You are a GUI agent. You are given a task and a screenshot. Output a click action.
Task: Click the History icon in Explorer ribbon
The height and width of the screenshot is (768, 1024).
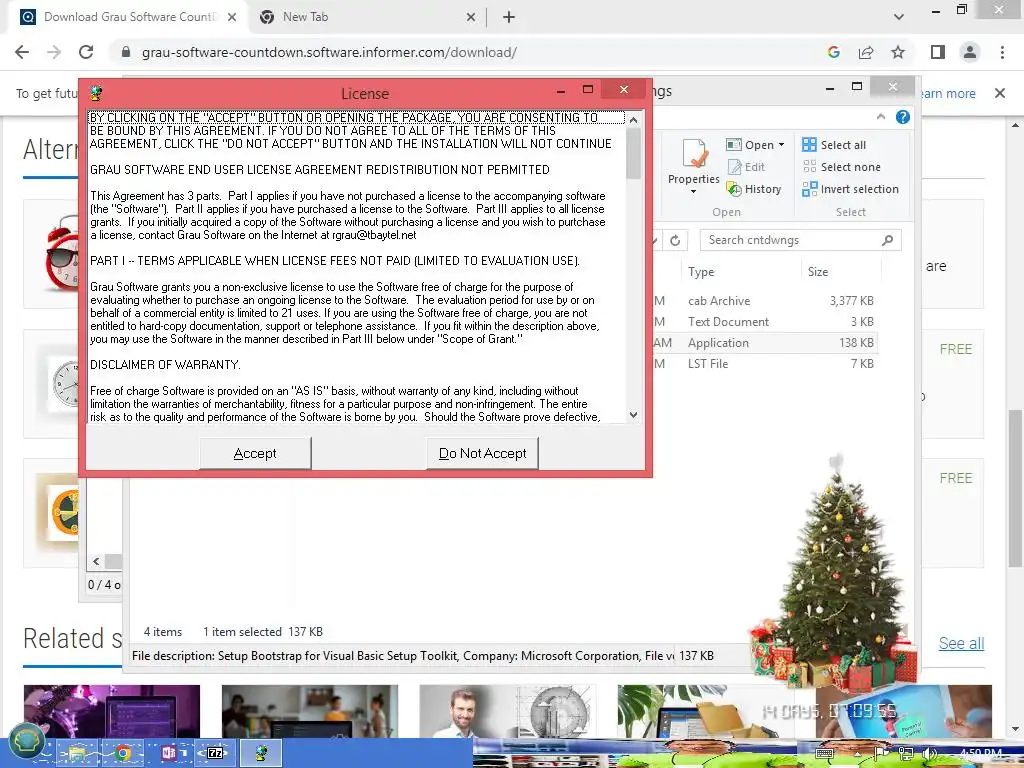734,189
